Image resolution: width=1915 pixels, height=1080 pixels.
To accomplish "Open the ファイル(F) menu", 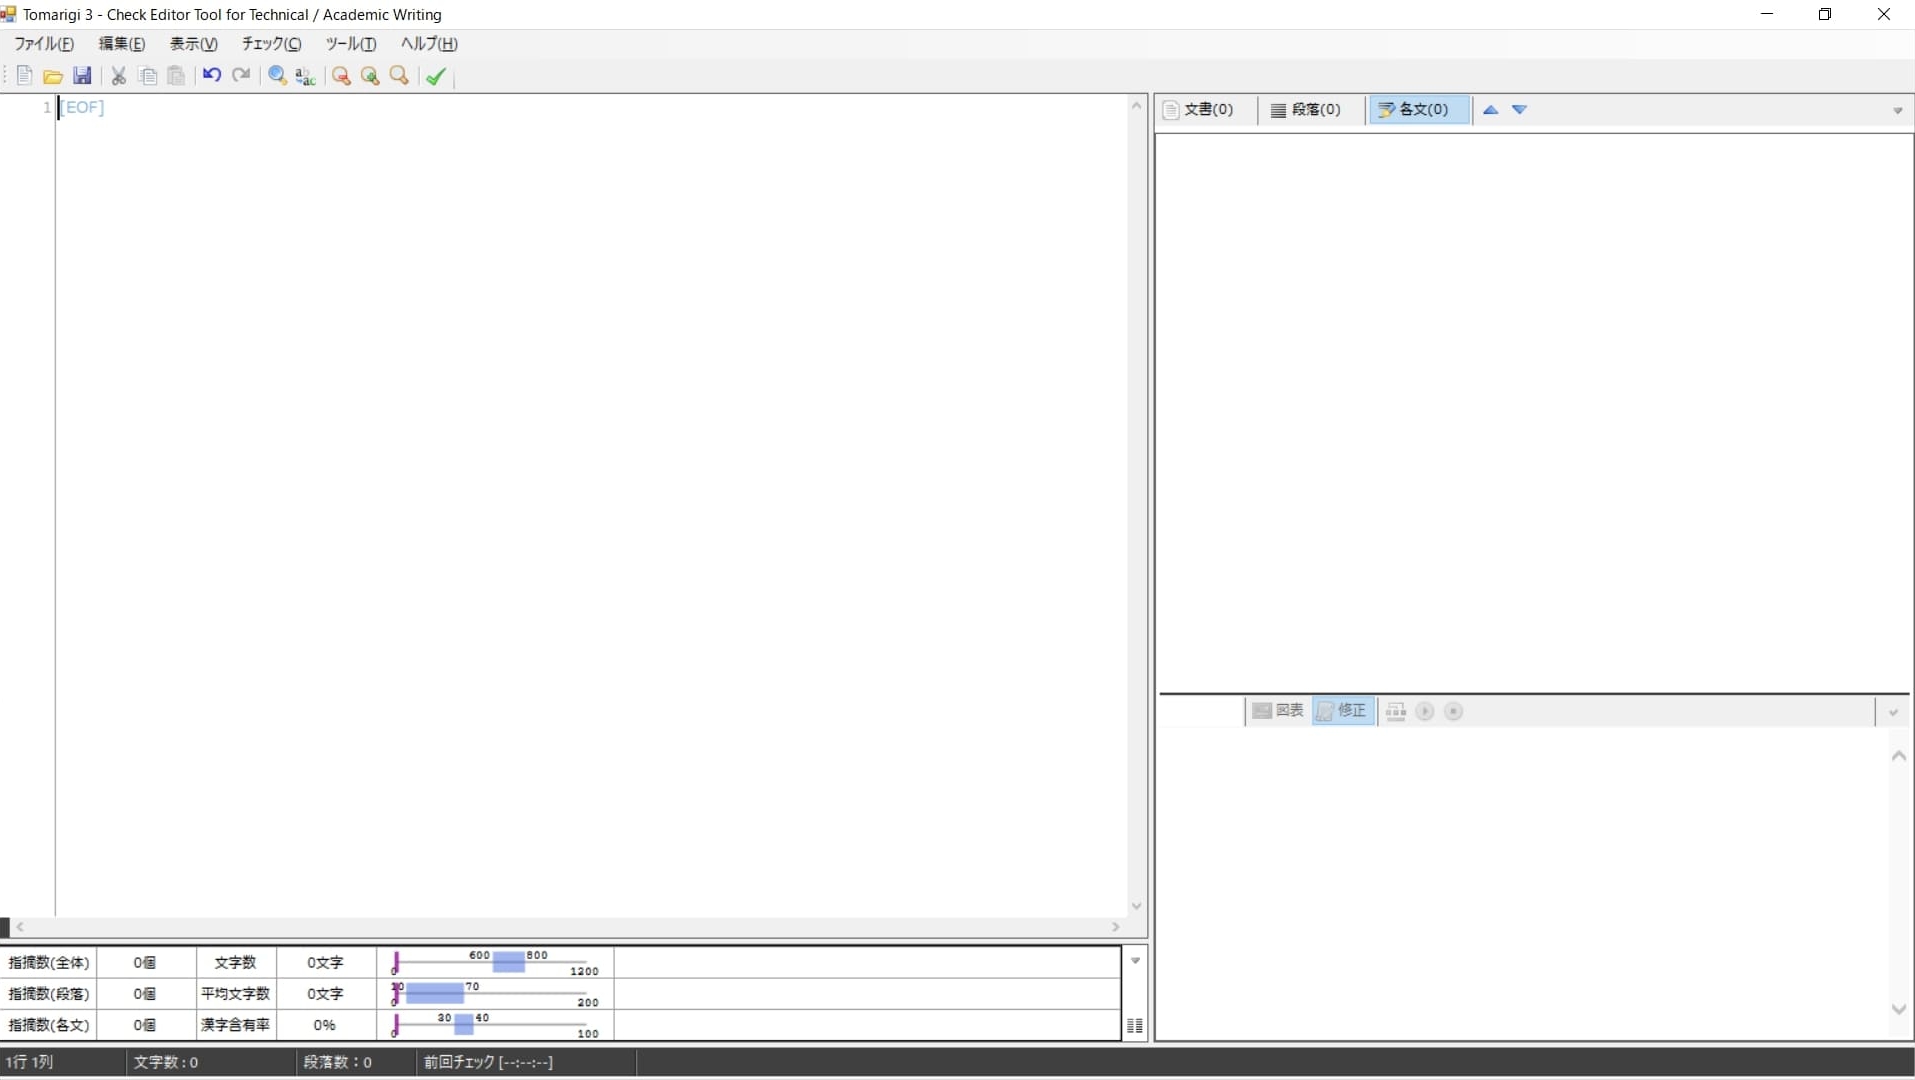I will [44, 44].
